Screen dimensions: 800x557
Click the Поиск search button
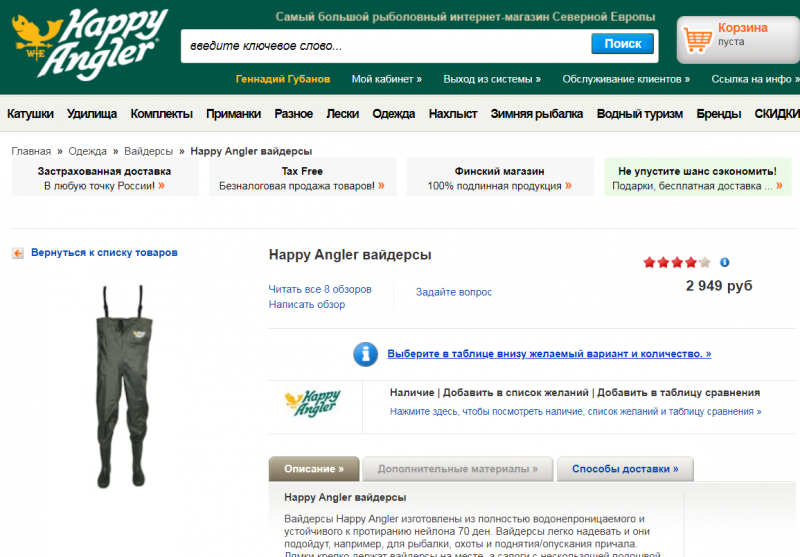(x=622, y=44)
